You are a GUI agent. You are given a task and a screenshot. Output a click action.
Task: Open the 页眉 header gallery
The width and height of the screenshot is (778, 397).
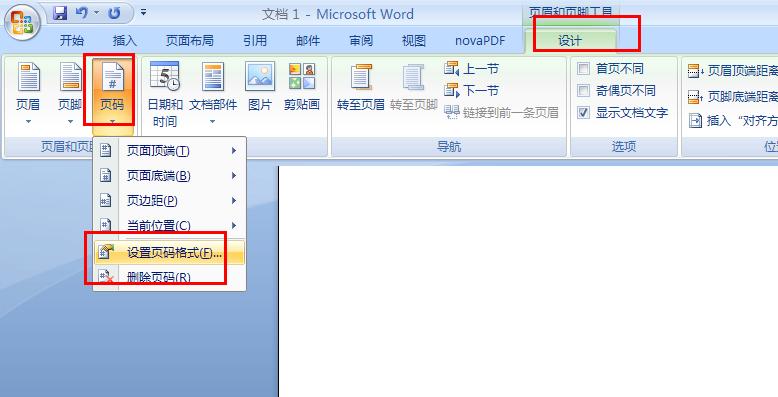[28, 93]
